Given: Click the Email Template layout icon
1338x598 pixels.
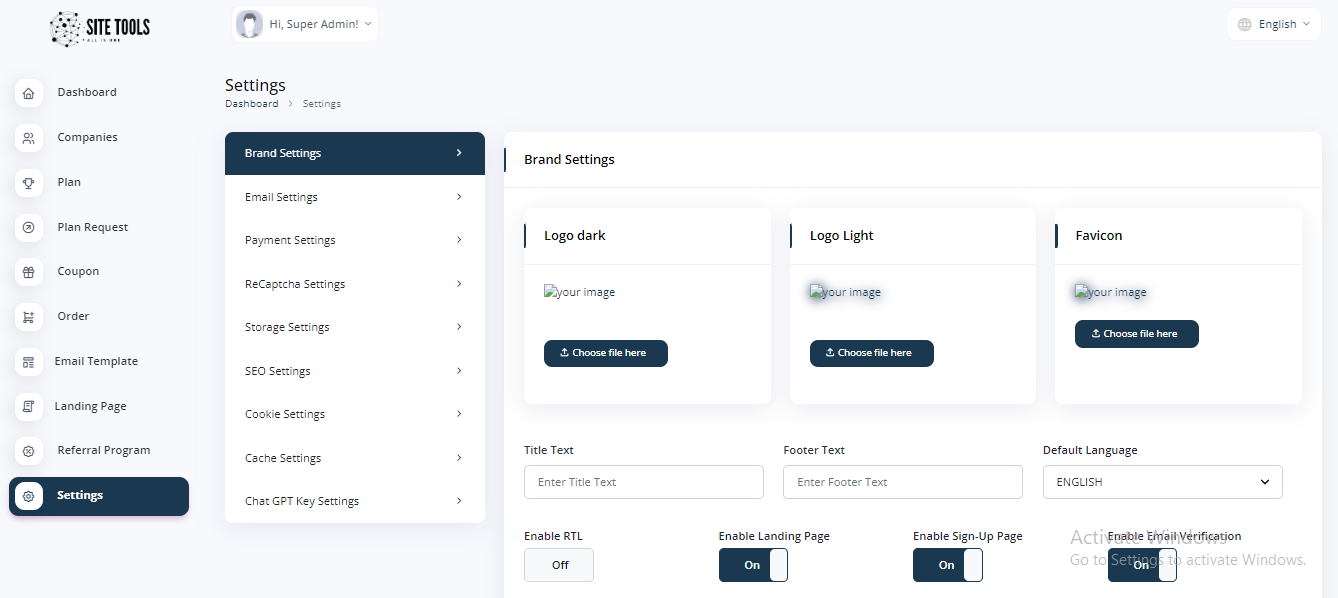Looking at the screenshot, I should point(29,362).
